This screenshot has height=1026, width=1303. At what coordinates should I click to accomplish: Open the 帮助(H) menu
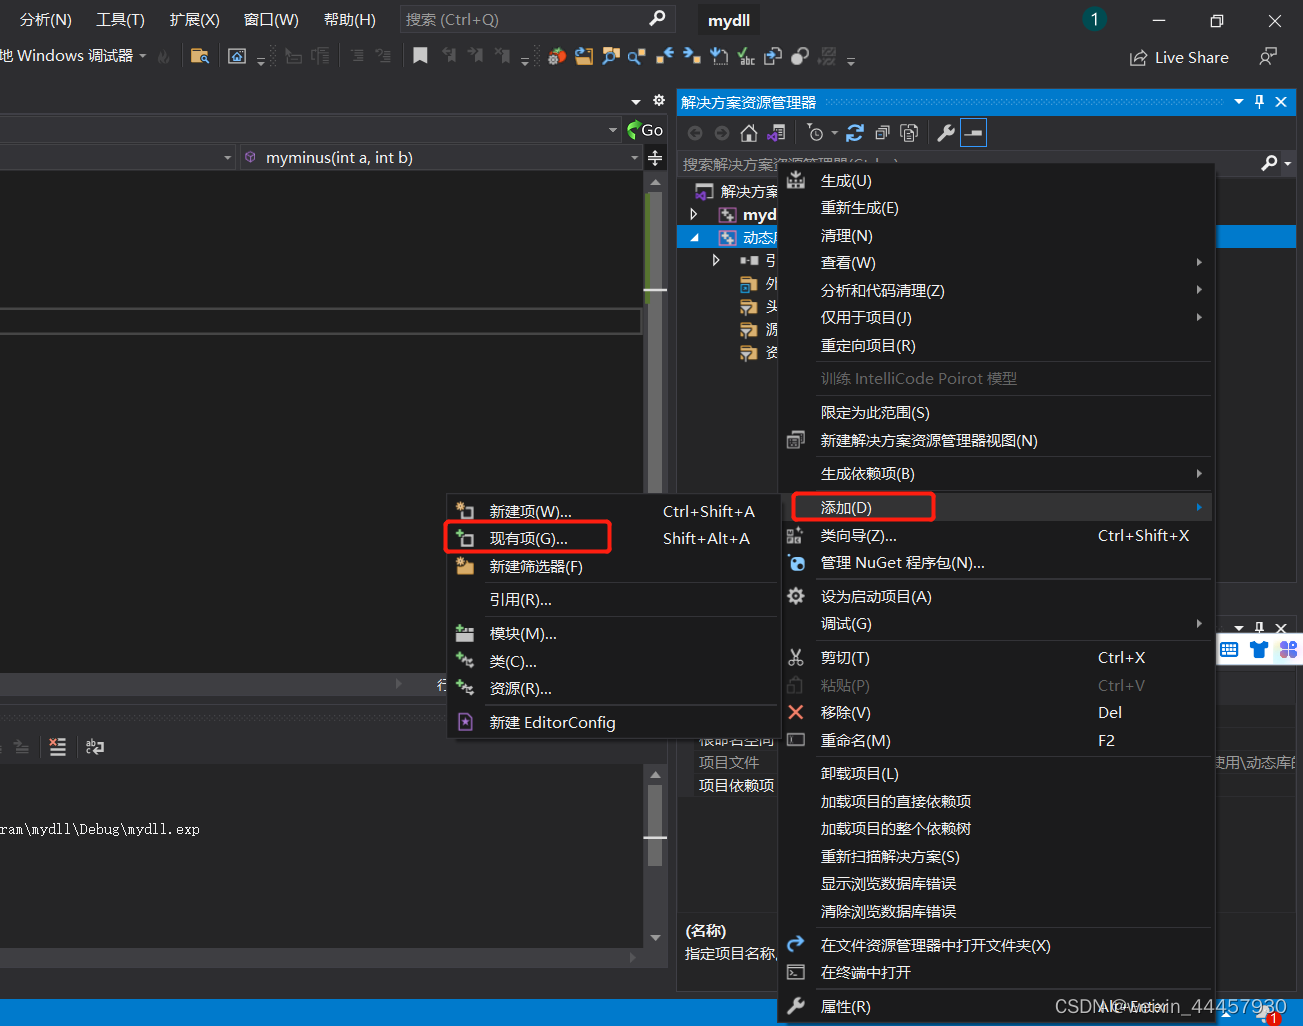click(x=350, y=20)
